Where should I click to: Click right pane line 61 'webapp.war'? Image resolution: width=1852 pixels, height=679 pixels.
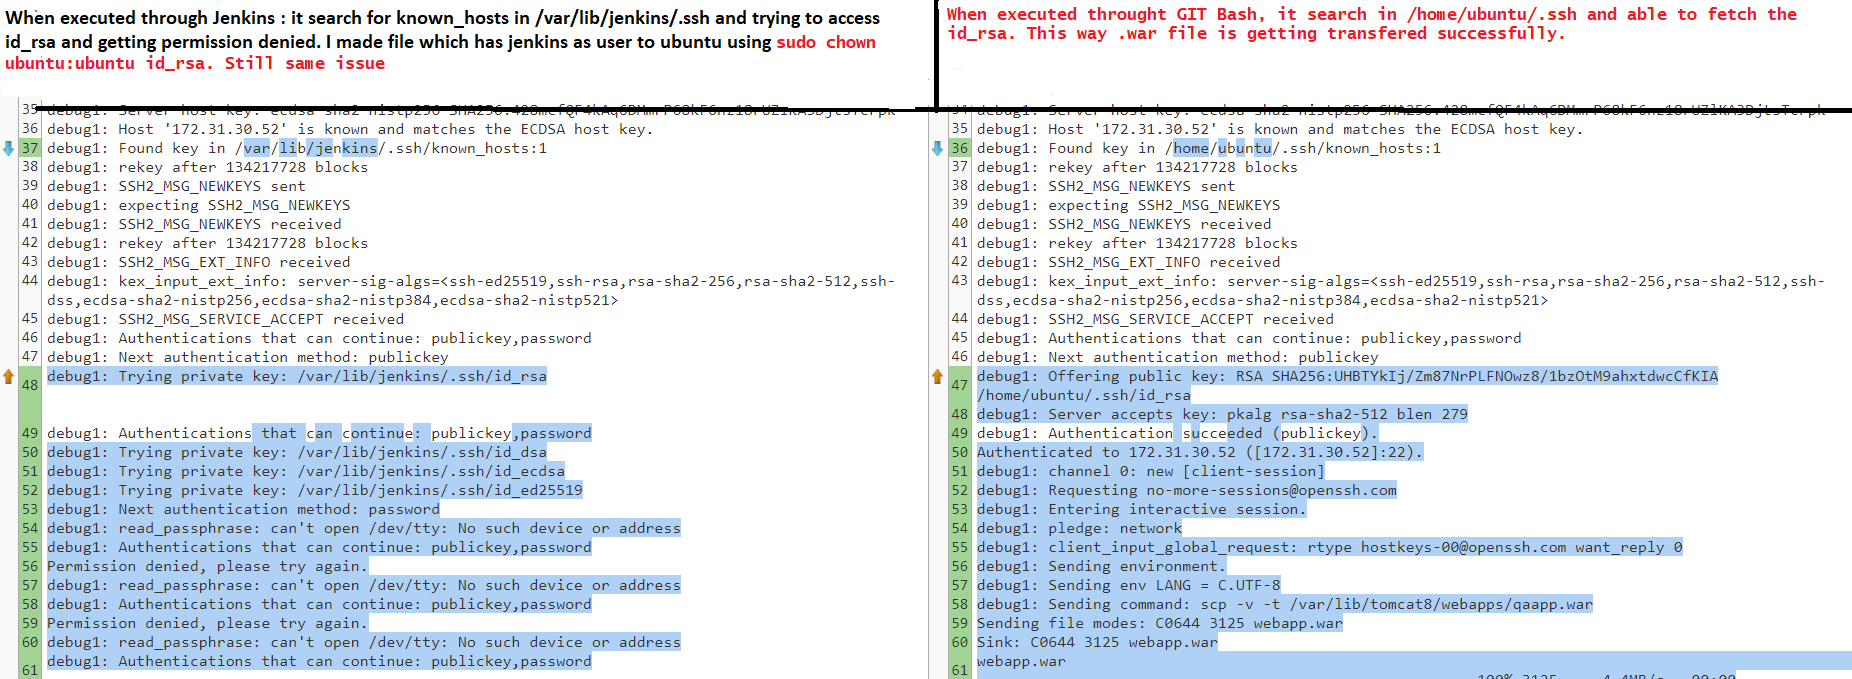point(1021,661)
